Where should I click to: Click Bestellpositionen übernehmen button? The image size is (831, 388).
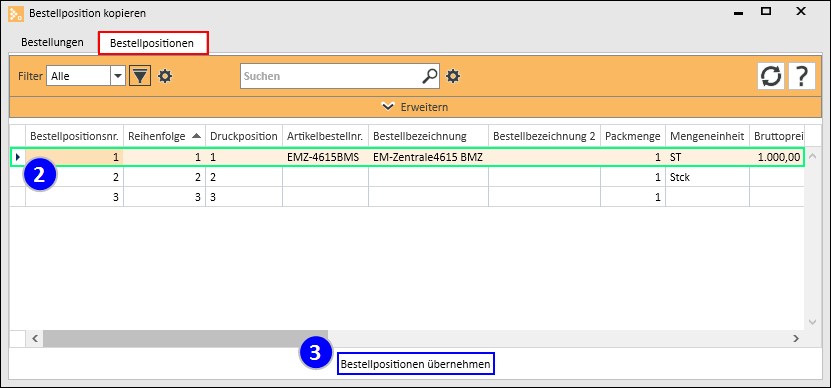[416, 365]
